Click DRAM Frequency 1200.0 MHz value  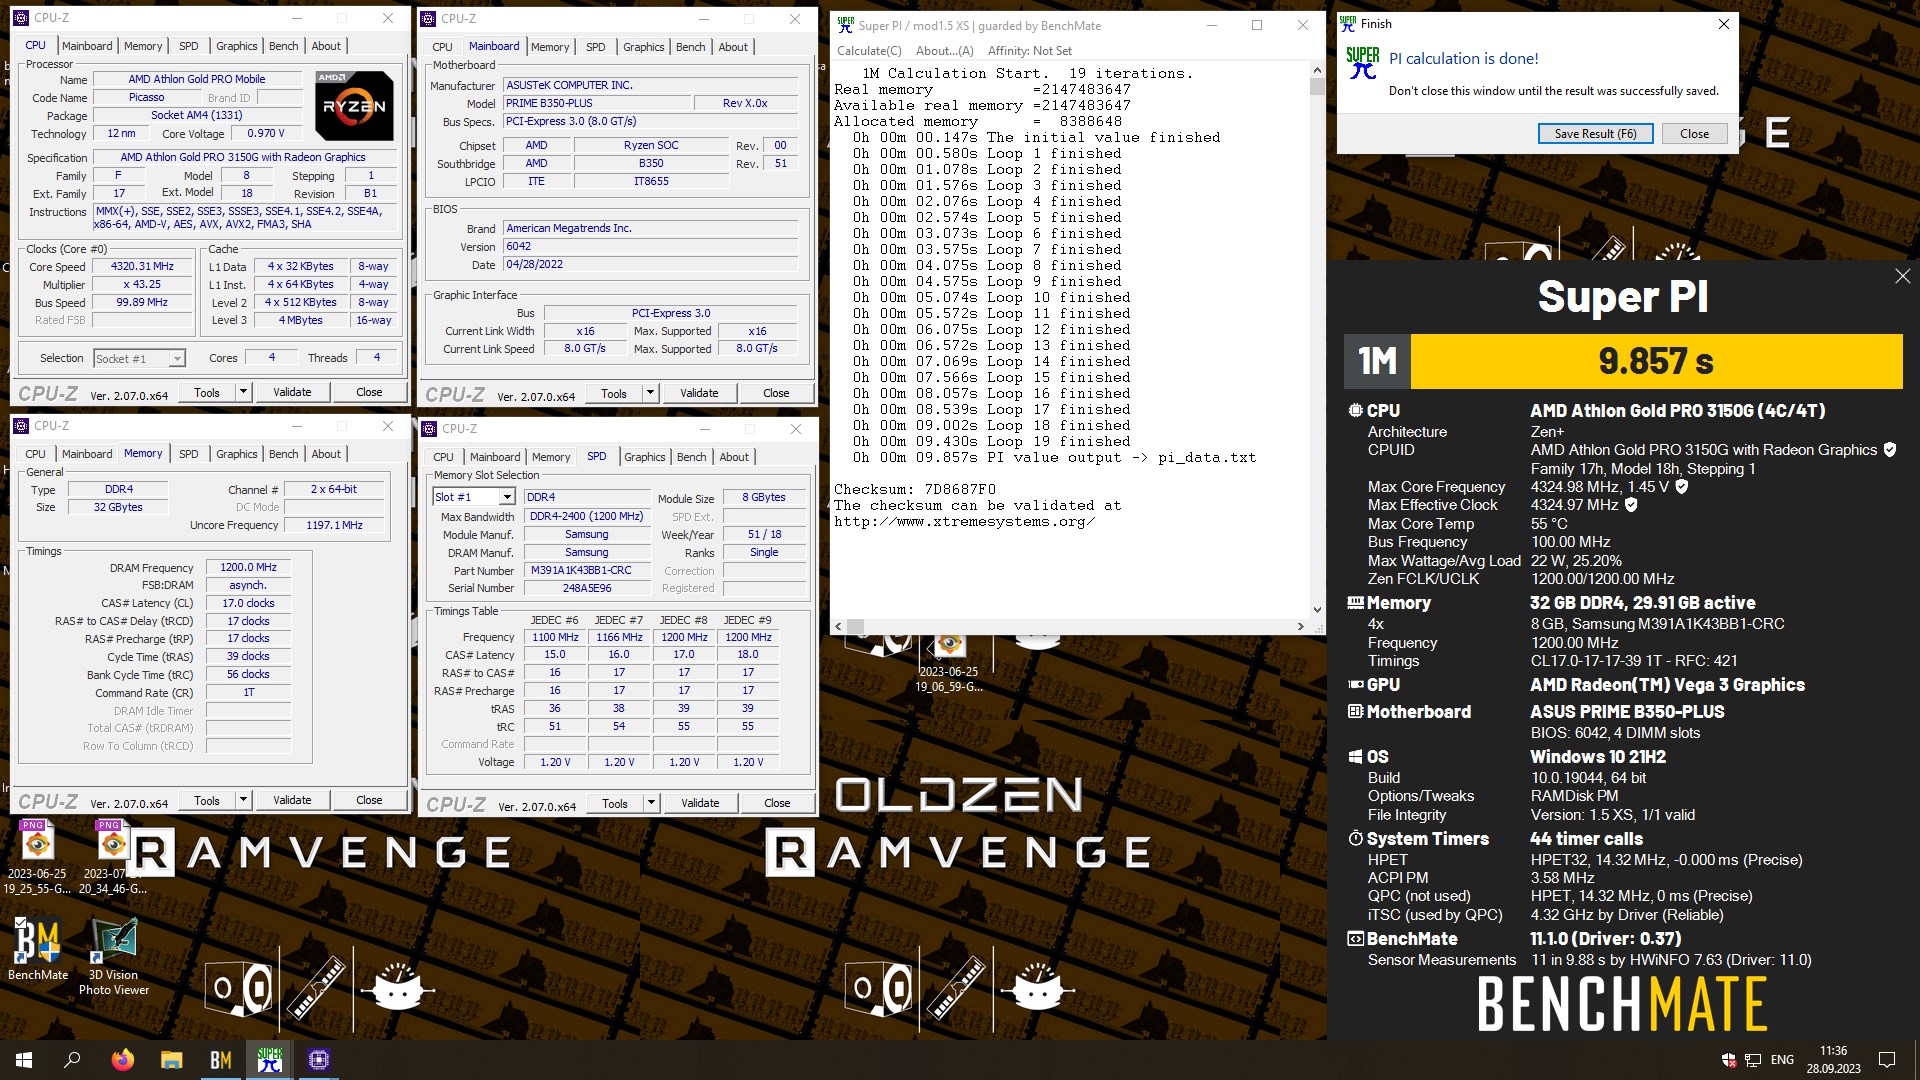(248, 567)
